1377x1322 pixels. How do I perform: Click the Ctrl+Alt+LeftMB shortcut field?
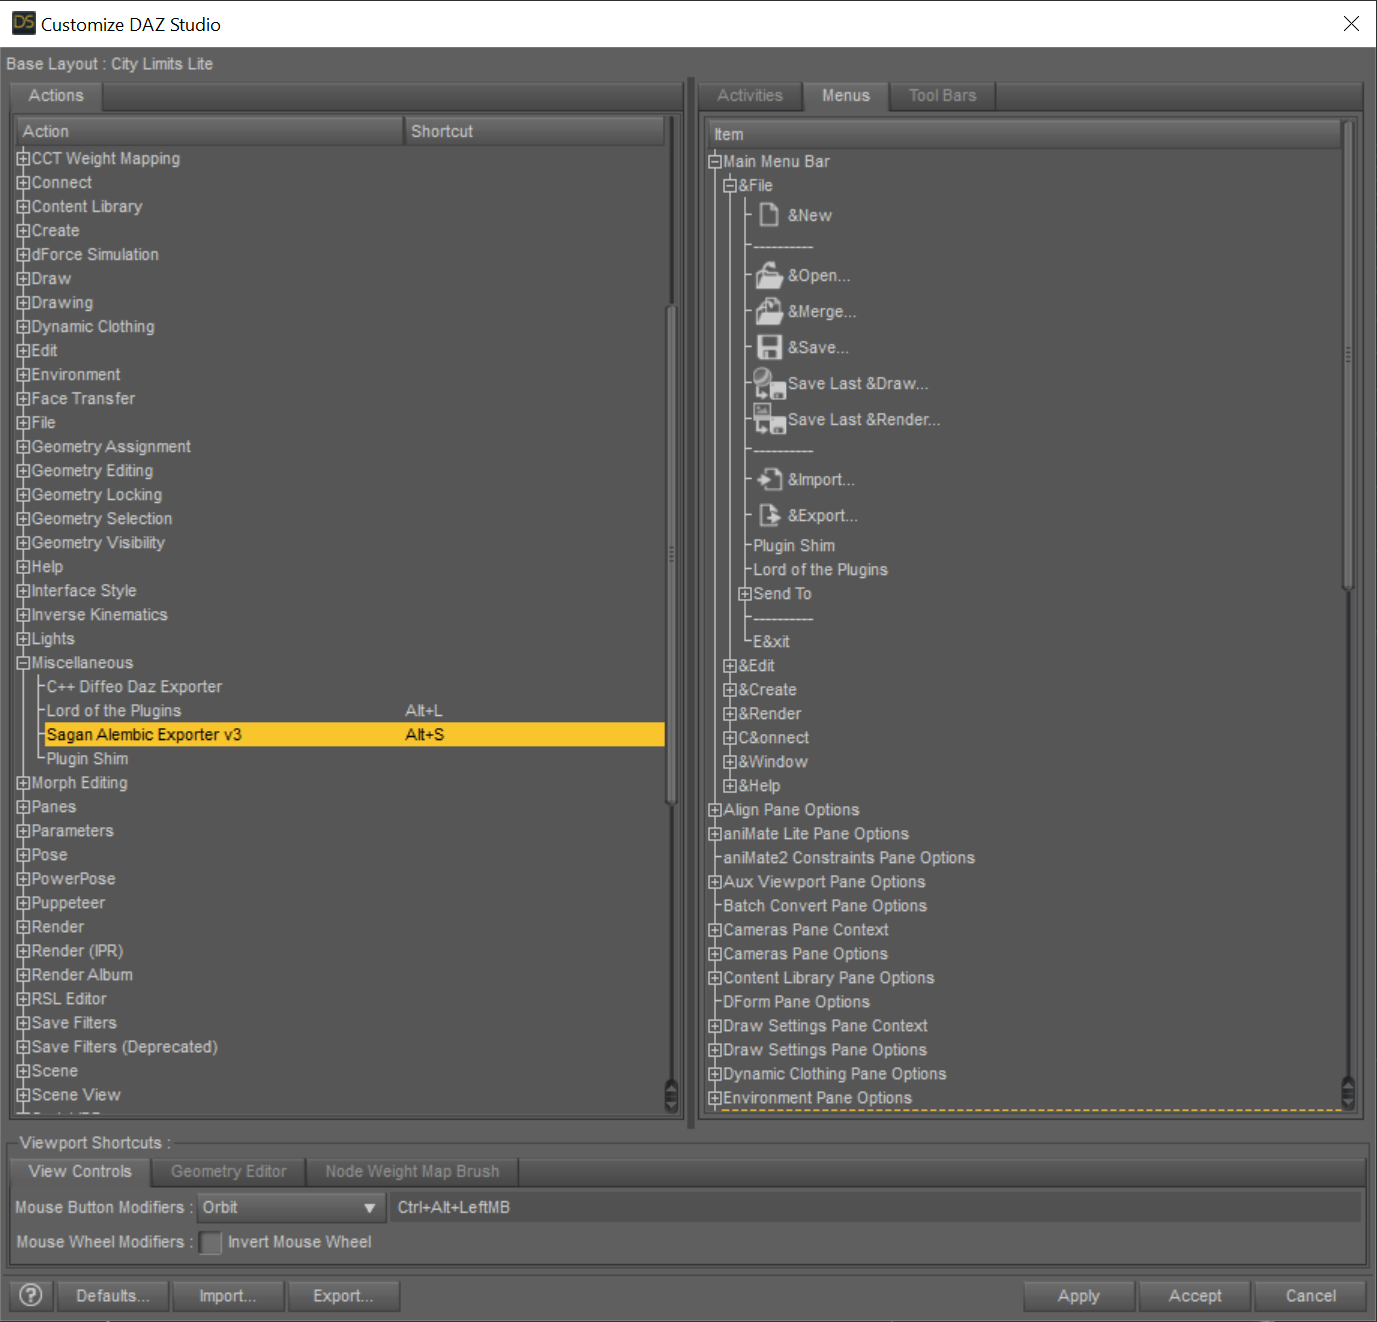[876, 1207]
